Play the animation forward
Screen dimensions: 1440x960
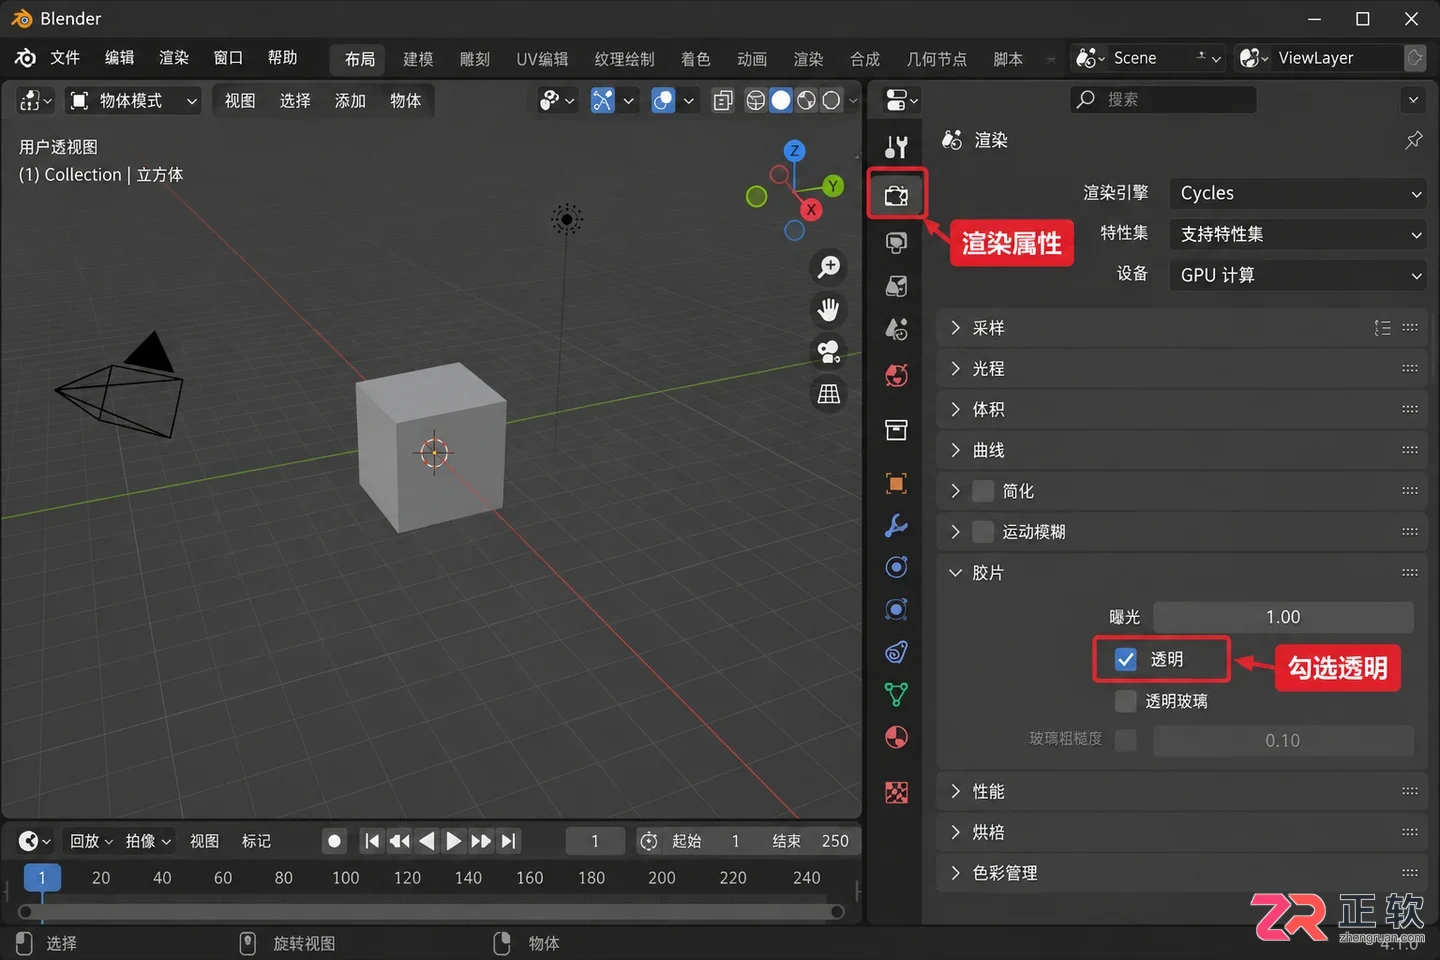[453, 841]
